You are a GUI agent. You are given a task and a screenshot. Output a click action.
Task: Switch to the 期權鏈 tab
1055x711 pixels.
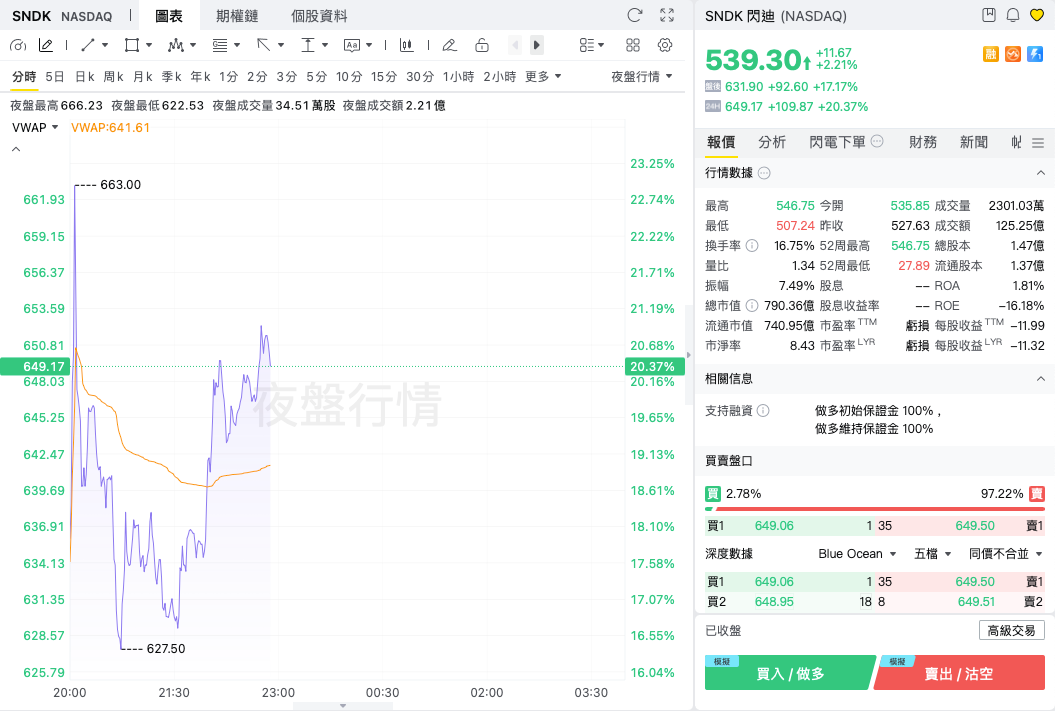click(x=236, y=16)
